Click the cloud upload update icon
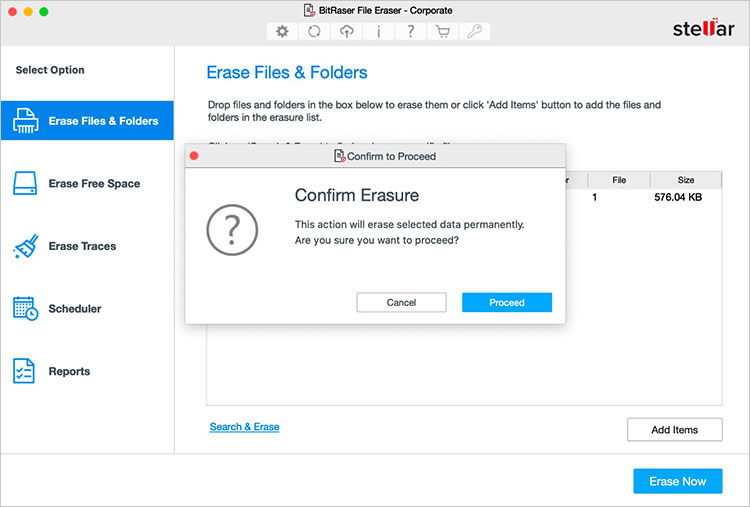This screenshot has width=750, height=507. pyautogui.click(x=346, y=32)
